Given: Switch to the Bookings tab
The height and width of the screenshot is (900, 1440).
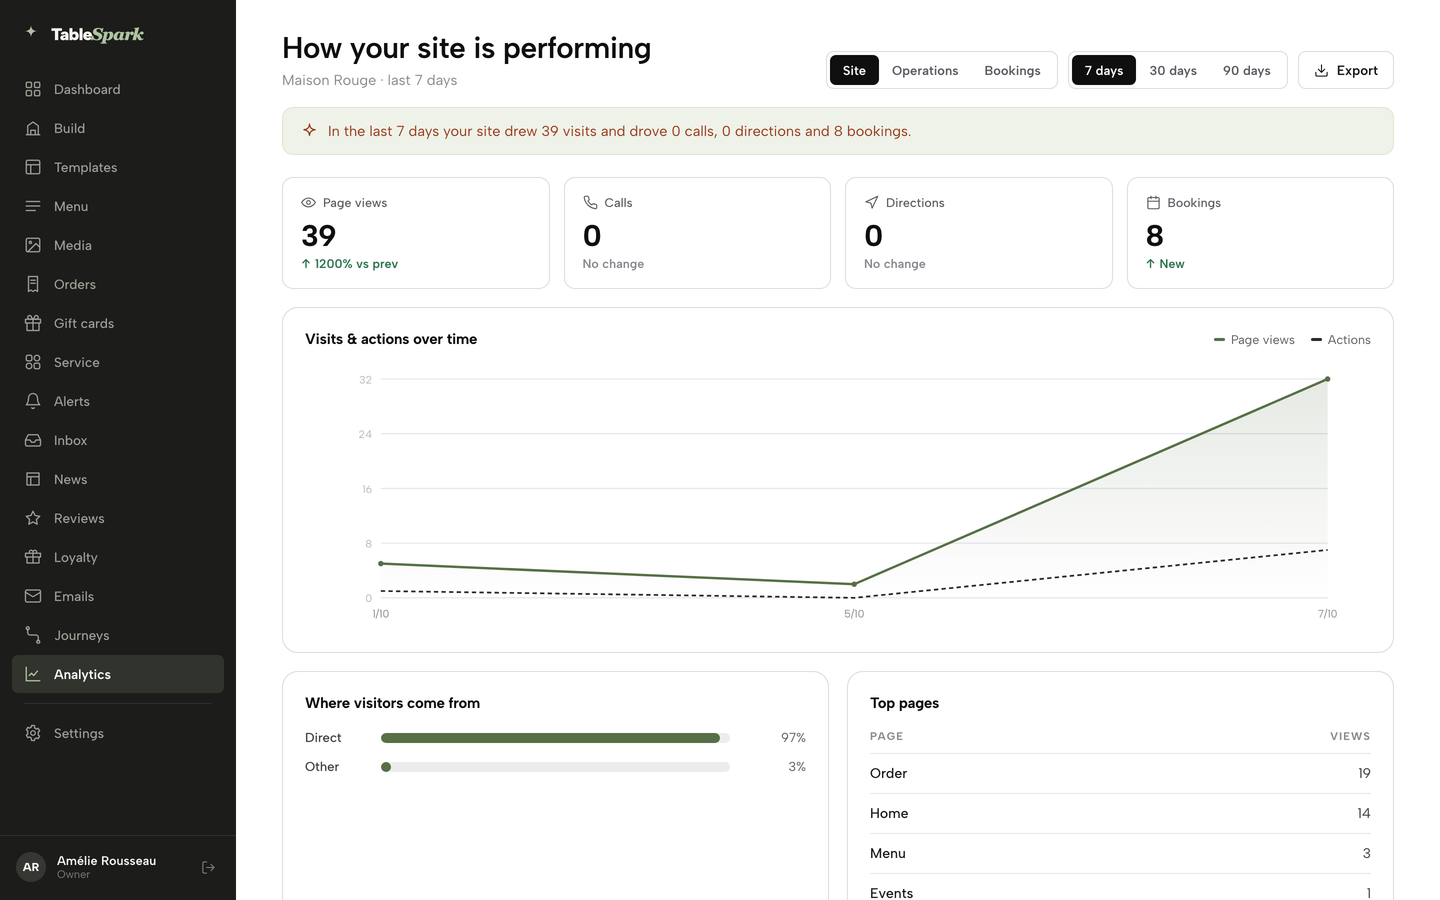Looking at the screenshot, I should [1012, 70].
